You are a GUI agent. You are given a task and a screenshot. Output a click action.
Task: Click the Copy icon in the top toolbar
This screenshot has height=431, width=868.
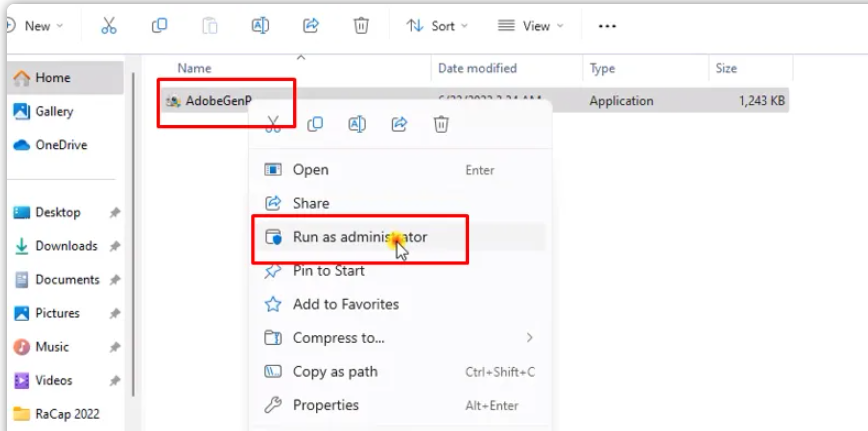[x=159, y=26]
